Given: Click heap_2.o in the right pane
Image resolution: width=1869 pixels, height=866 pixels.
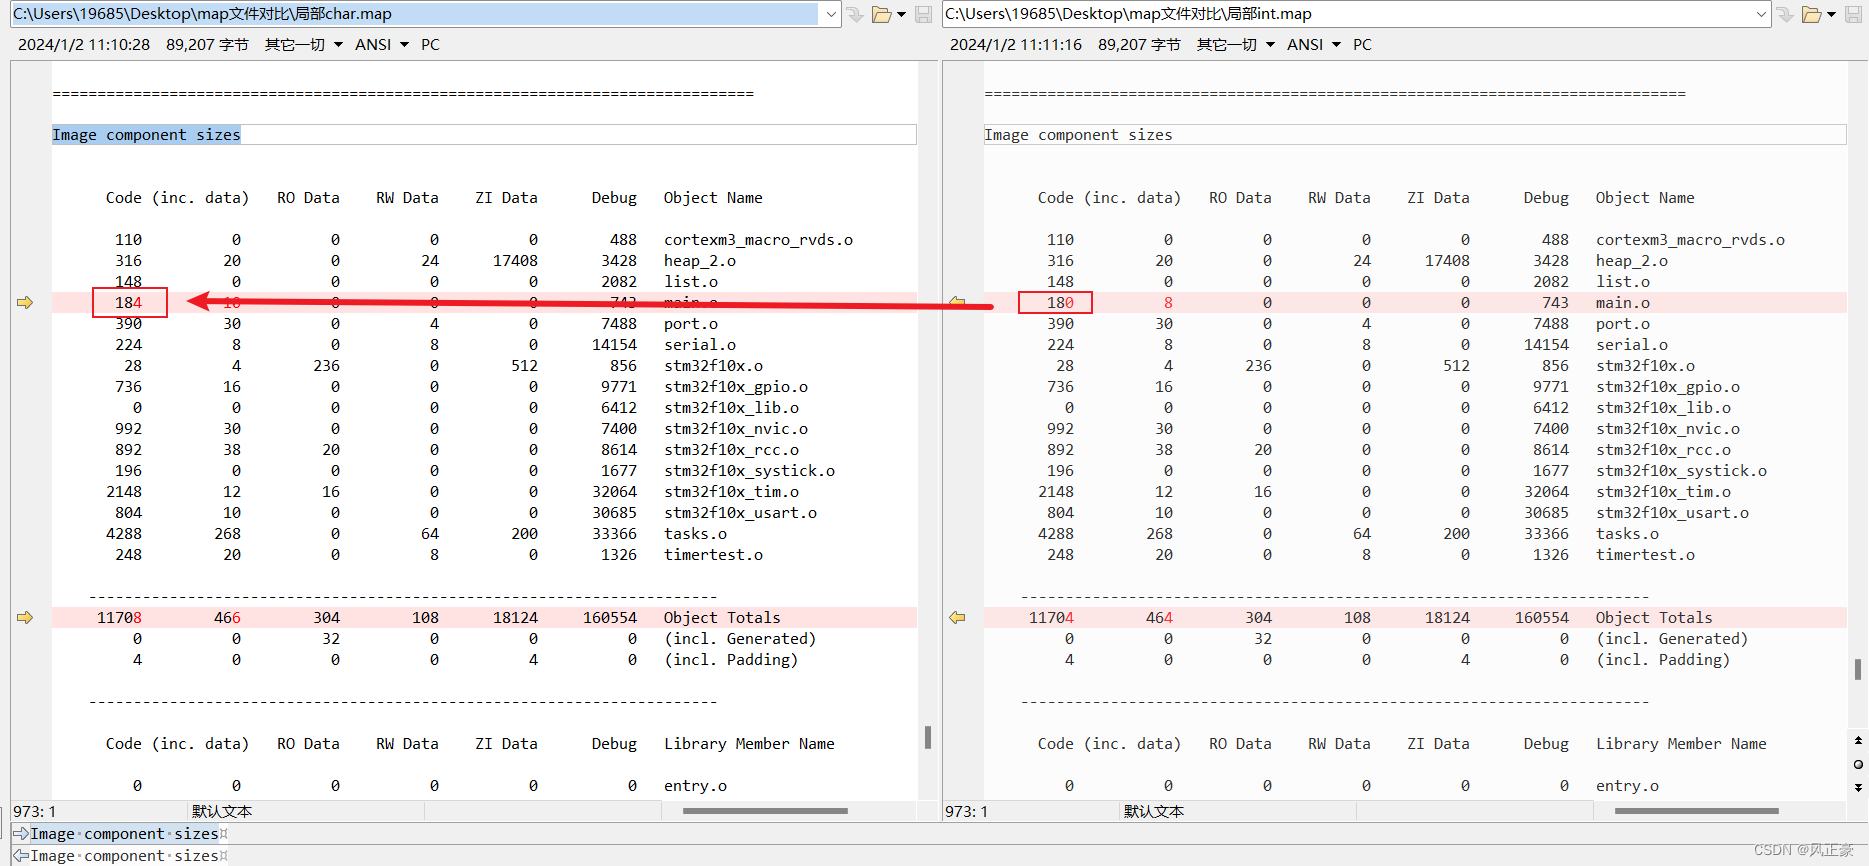Looking at the screenshot, I should coord(1632,260).
